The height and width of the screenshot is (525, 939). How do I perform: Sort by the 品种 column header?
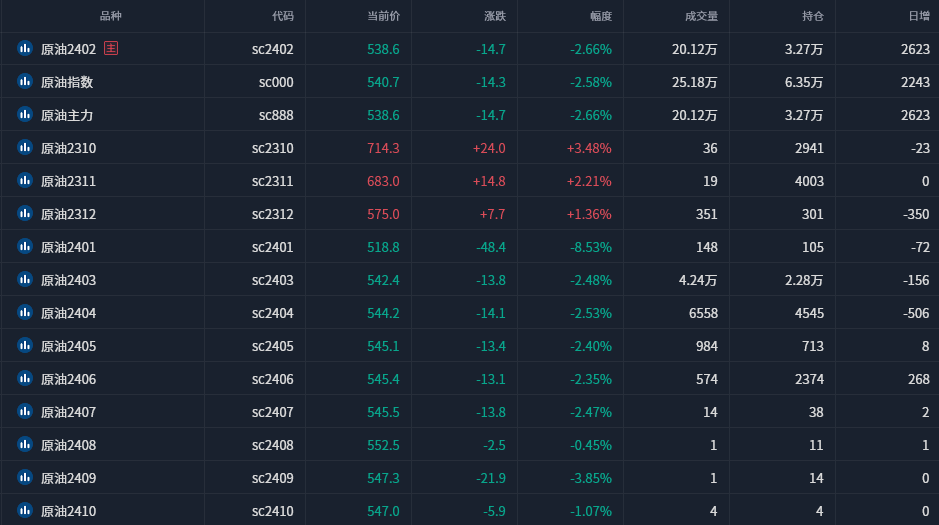pyautogui.click(x=111, y=16)
